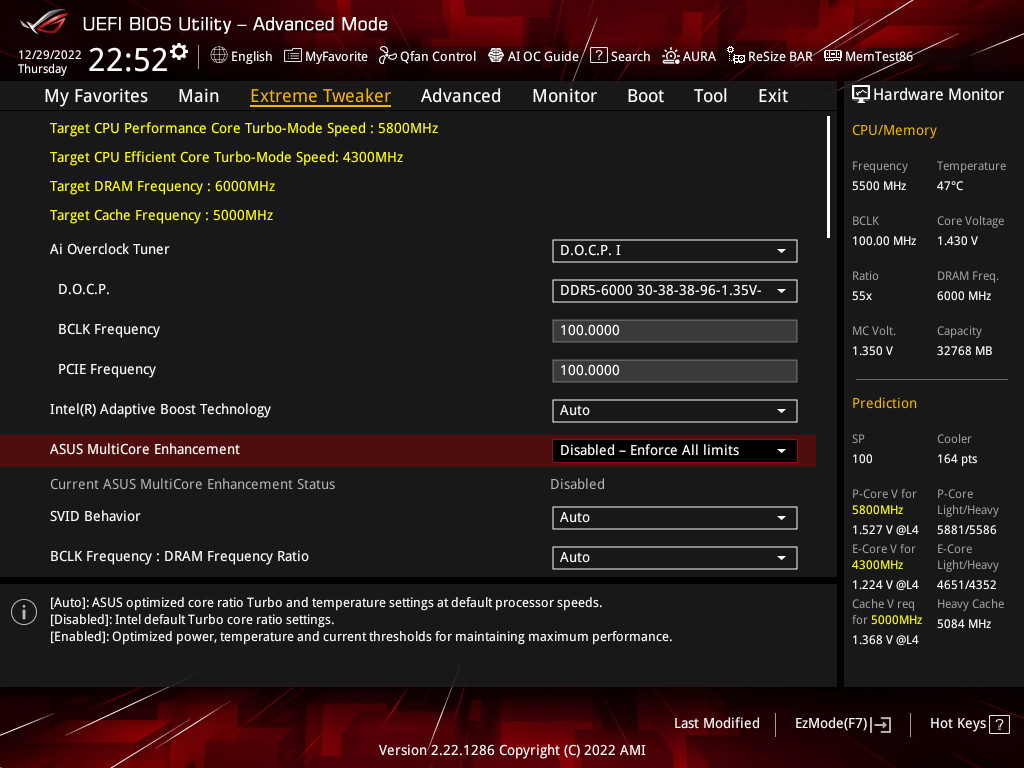Click the 22:52 clock time
This screenshot has width=1024, height=768.
pos(128,59)
